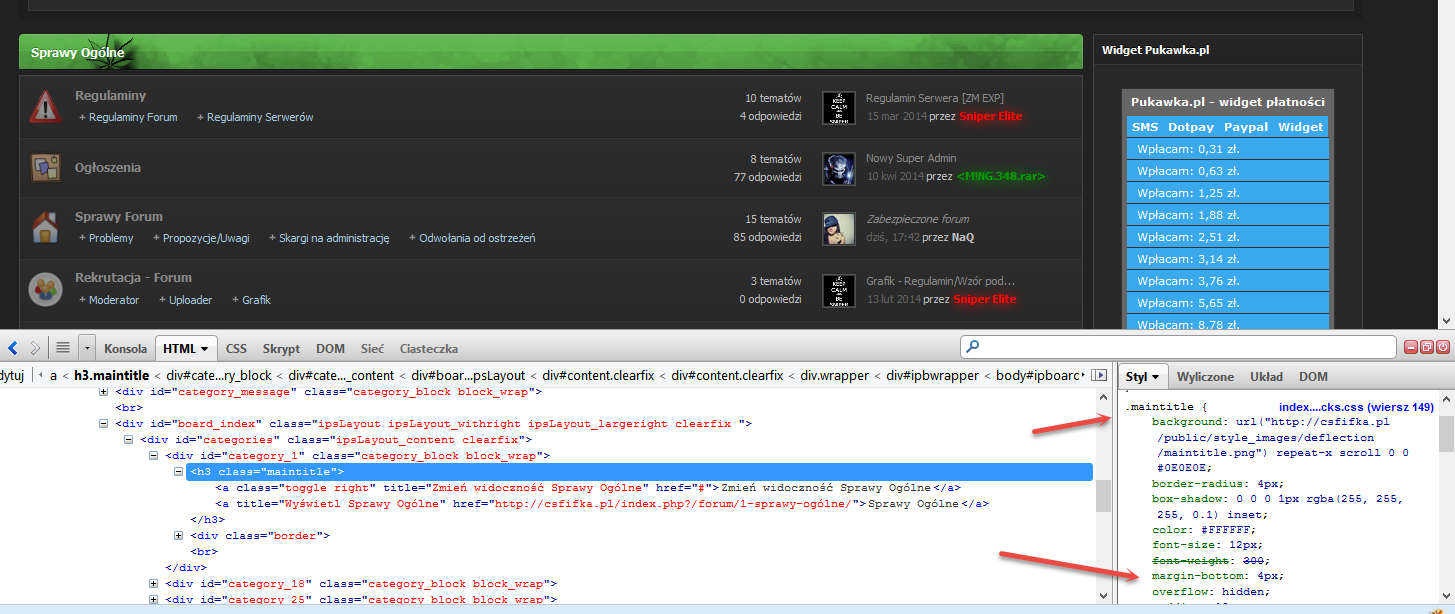Click the side panel toggle arrow icon
Viewport: 1455px width, 614px height.
(1100, 375)
